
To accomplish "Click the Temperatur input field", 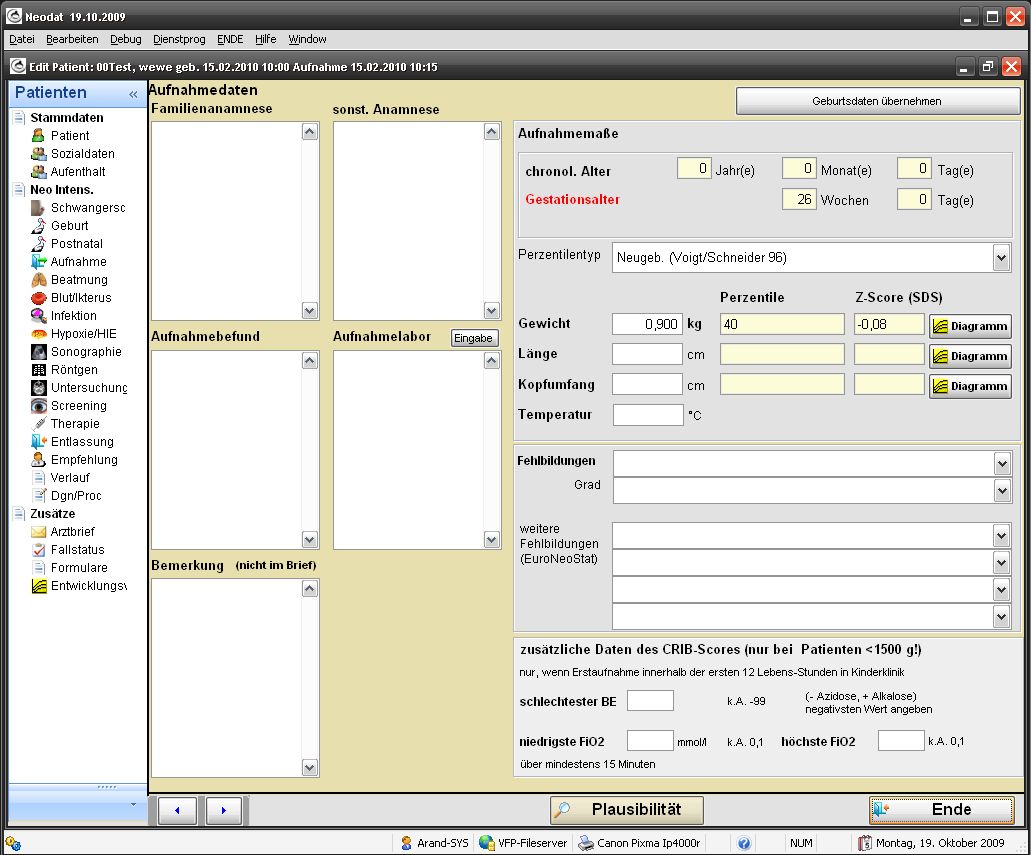I will (x=647, y=414).
